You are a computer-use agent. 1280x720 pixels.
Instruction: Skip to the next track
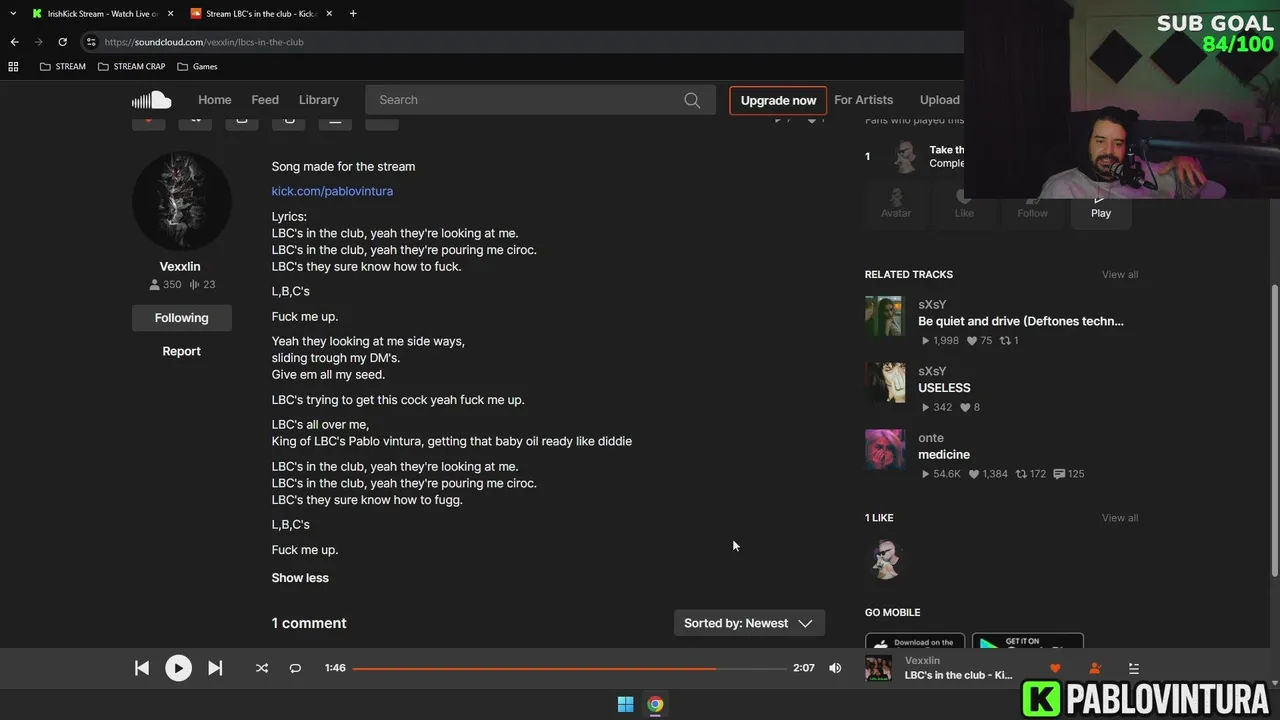tap(215, 668)
